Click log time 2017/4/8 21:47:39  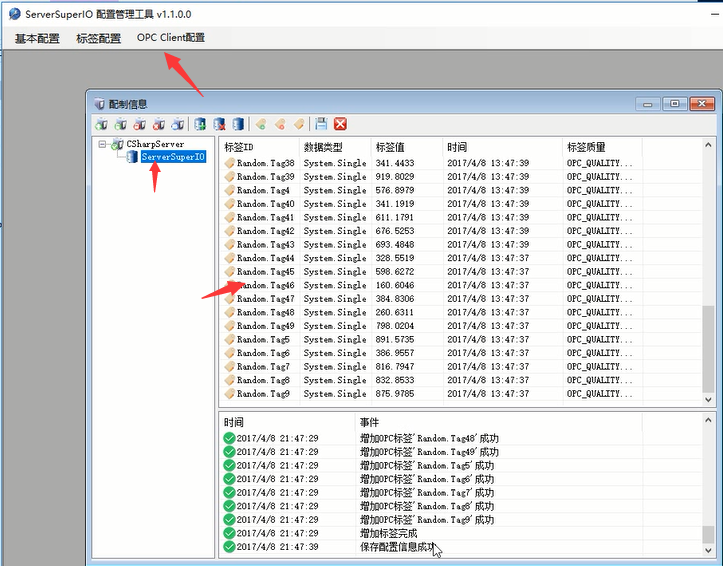[278, 547]
